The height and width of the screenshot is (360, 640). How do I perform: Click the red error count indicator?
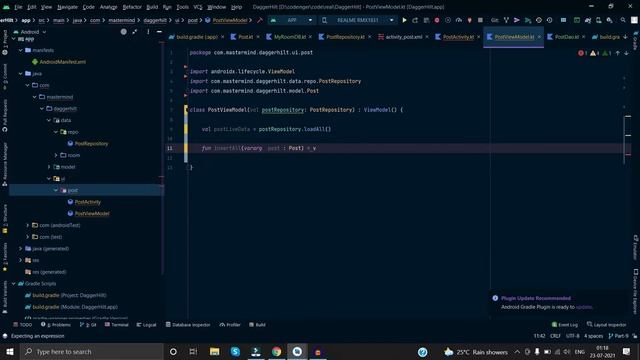[582, 53]
